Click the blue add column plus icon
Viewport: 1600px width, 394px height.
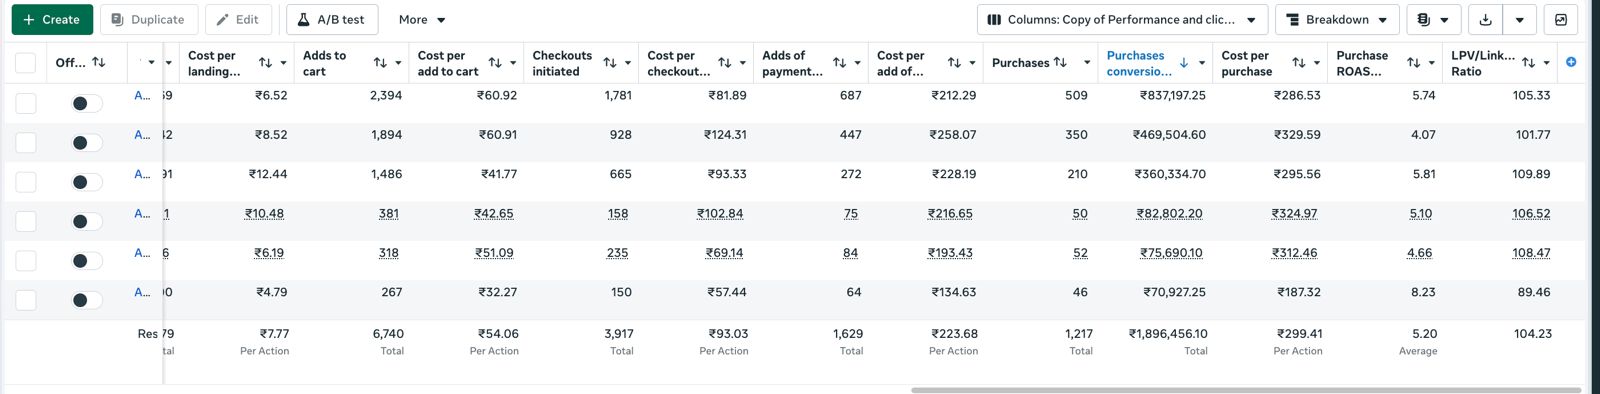(1571, 62)
